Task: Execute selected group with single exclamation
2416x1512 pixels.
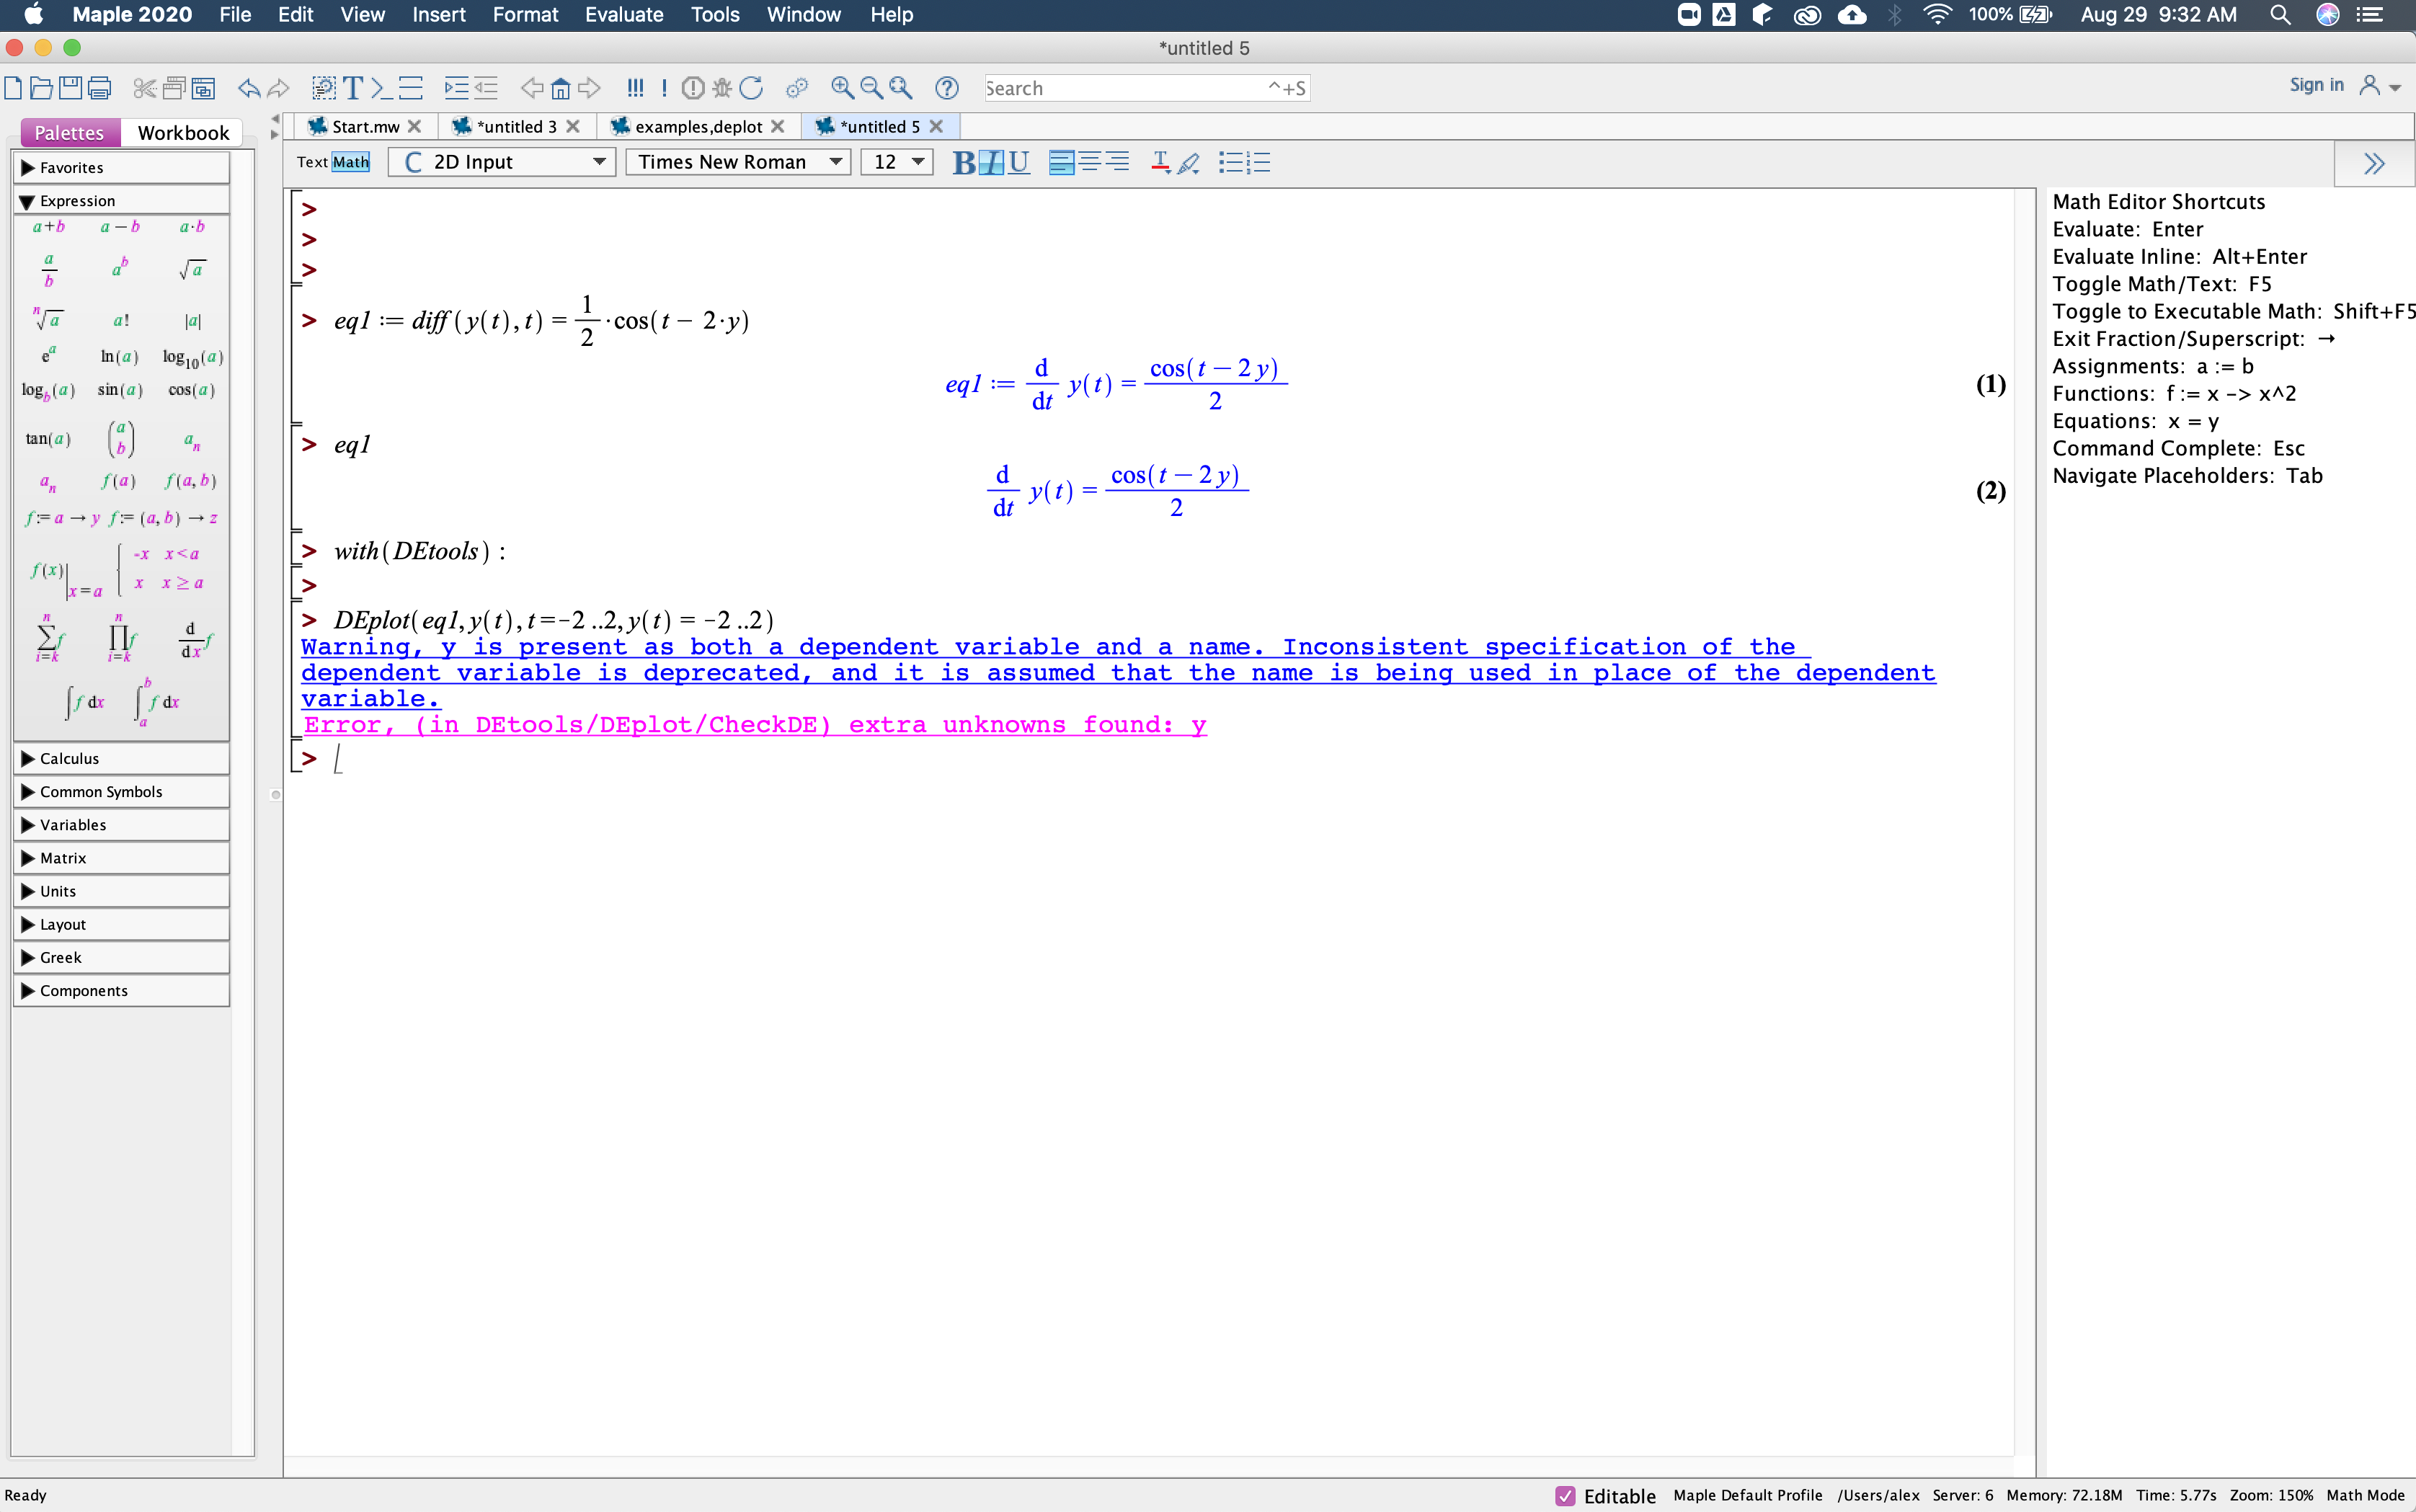Action: [664, 88]
